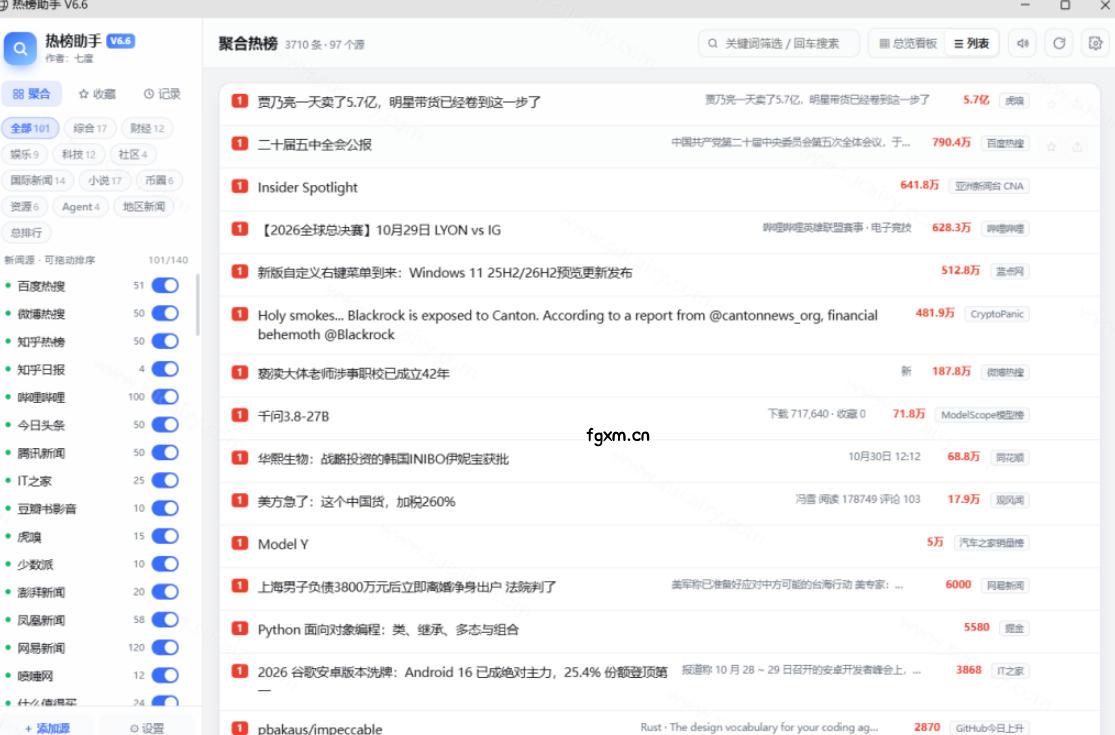Filter by 资源 6 category
Image resolution: width=1115 pixels, height=735 pixels.
[24, 207]
